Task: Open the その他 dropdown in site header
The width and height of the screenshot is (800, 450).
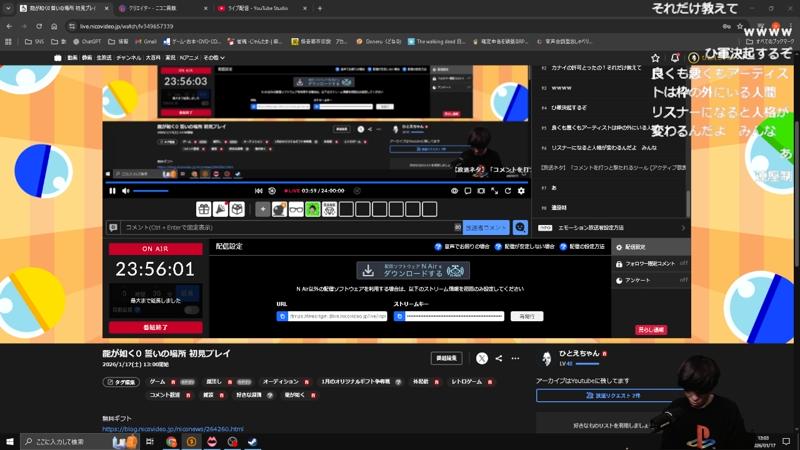Action: [214, 58]
